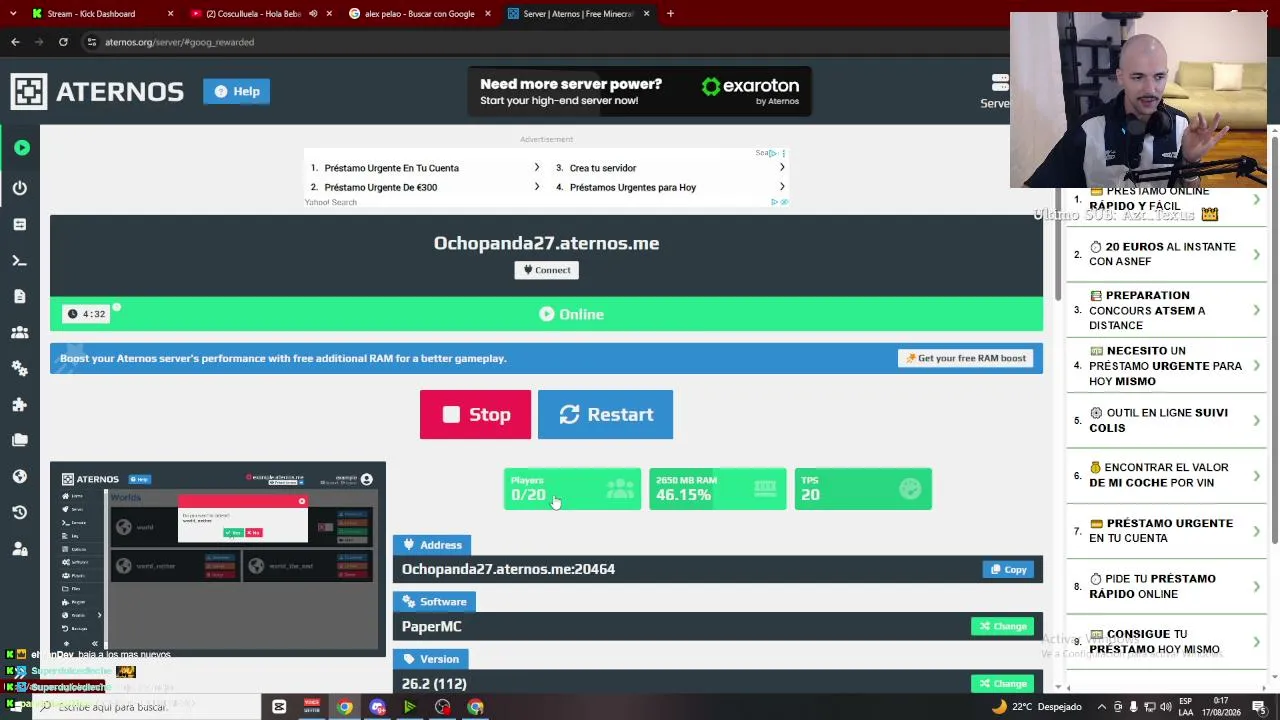Open sidebar ad Preparation Concours ATSEM

click(1166, 310)
